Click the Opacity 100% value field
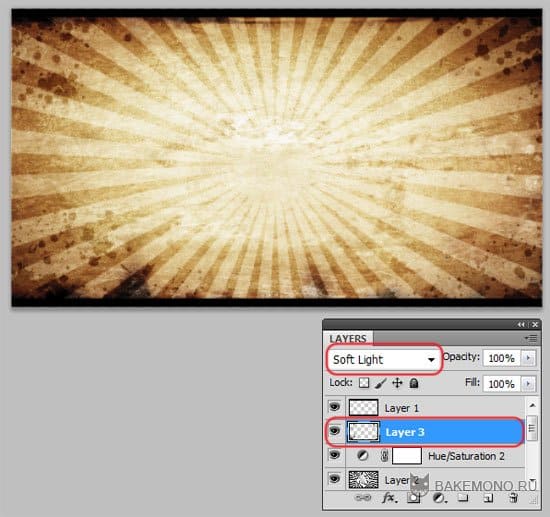The height and width of the screenshot is (517, 550). (x=502, y=358)
